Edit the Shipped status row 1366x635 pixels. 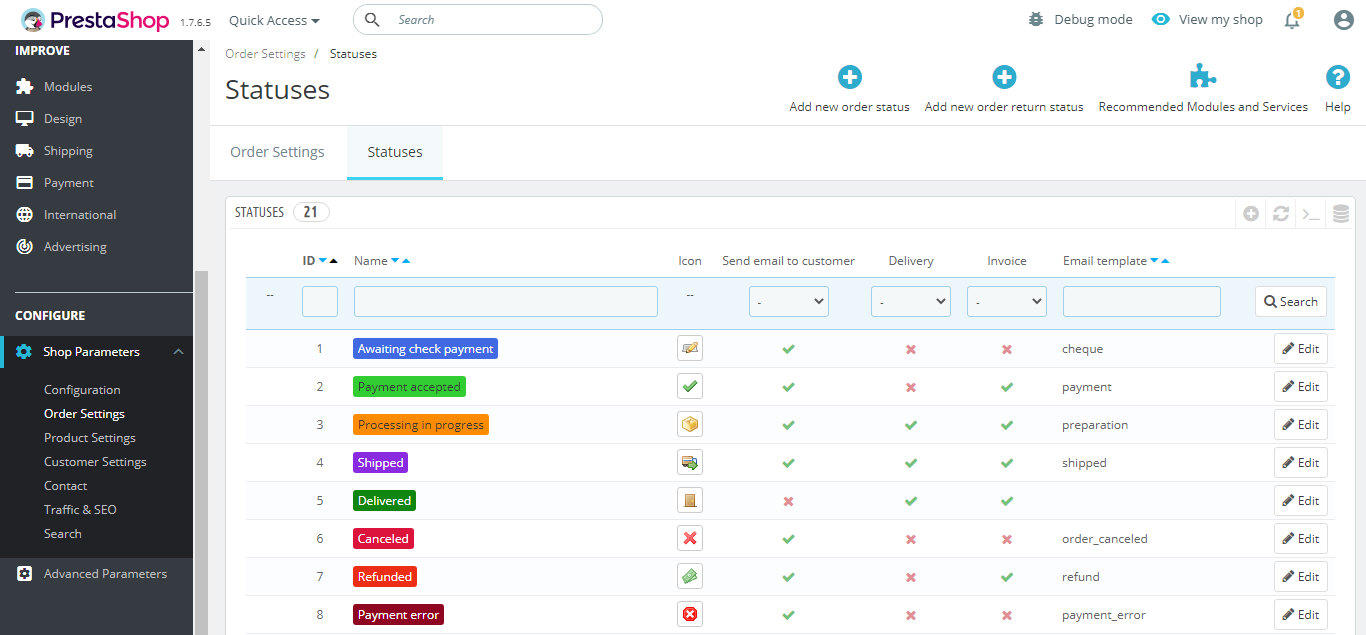(1301, 463)
